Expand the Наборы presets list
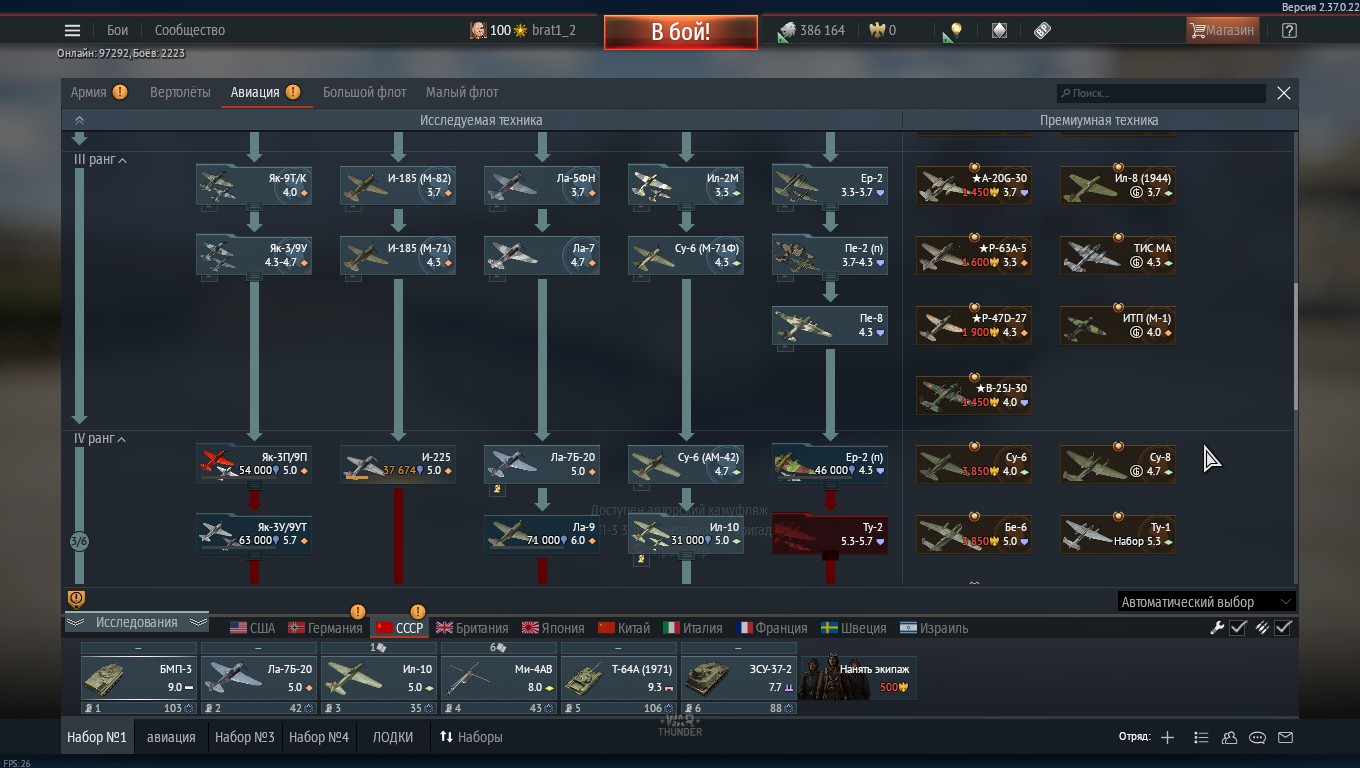Viewport: 1360px width, 768px height. point(471,737)
